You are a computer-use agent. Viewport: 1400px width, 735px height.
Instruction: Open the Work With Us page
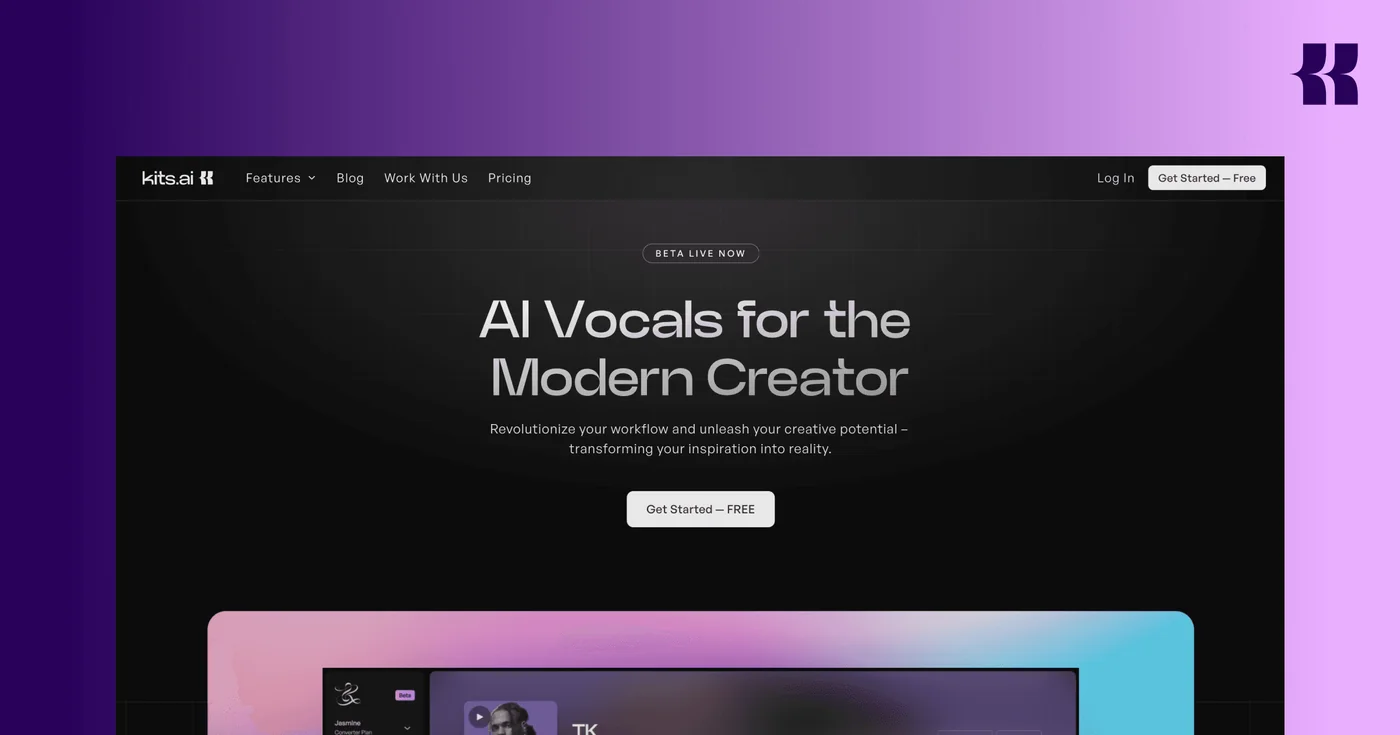pos(426,178)
